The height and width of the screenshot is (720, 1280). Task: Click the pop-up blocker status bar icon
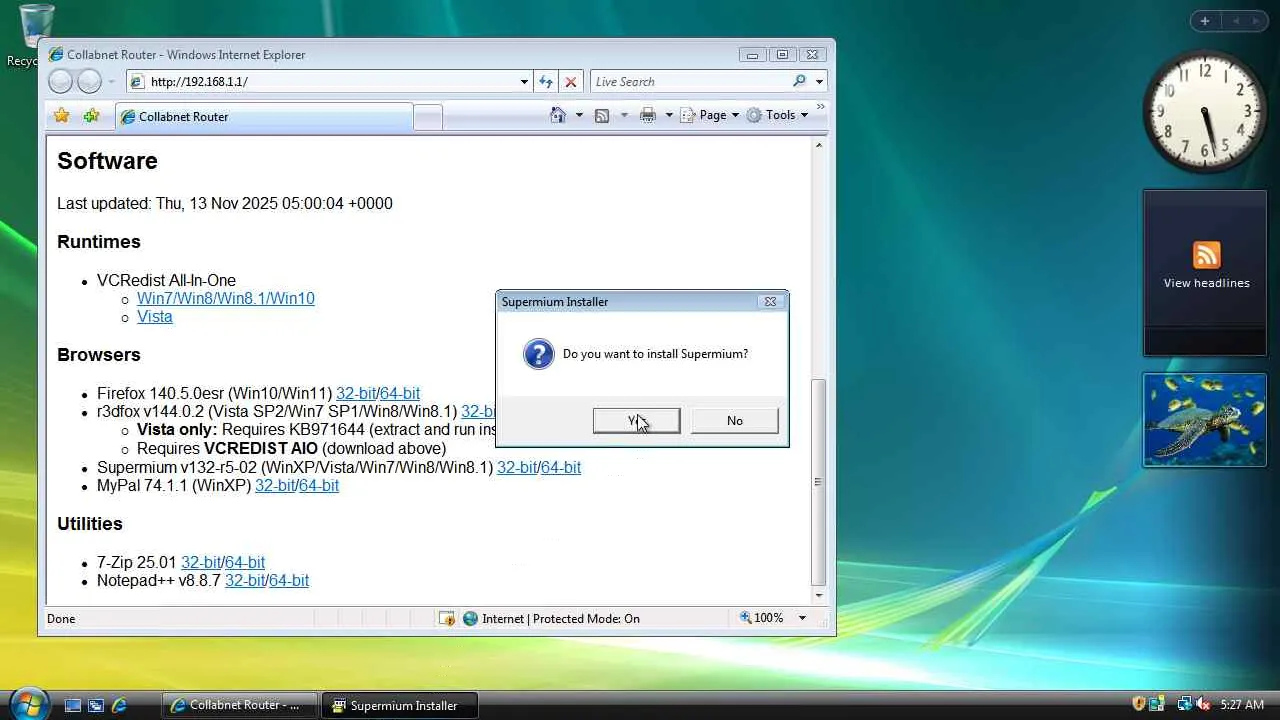pos(447,619)
